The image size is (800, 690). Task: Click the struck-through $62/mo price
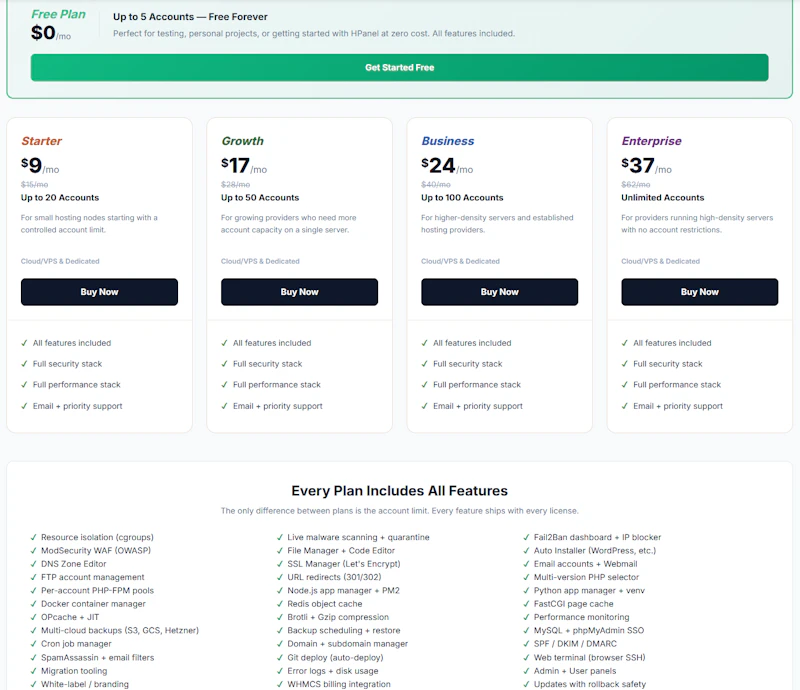pos(636,184)
